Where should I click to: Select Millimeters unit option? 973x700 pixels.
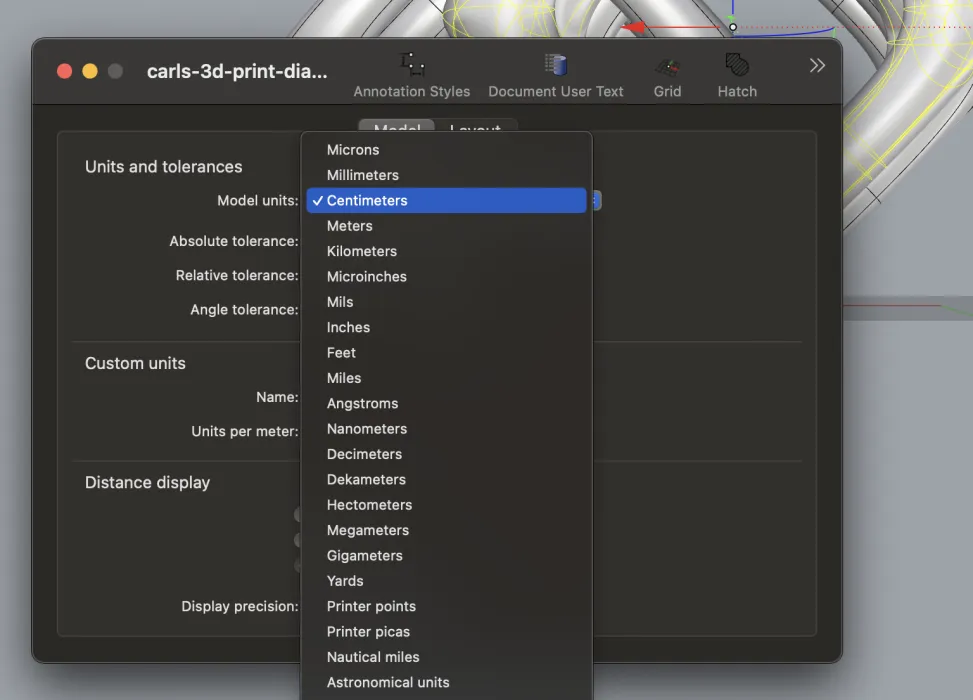pos(447,175)
